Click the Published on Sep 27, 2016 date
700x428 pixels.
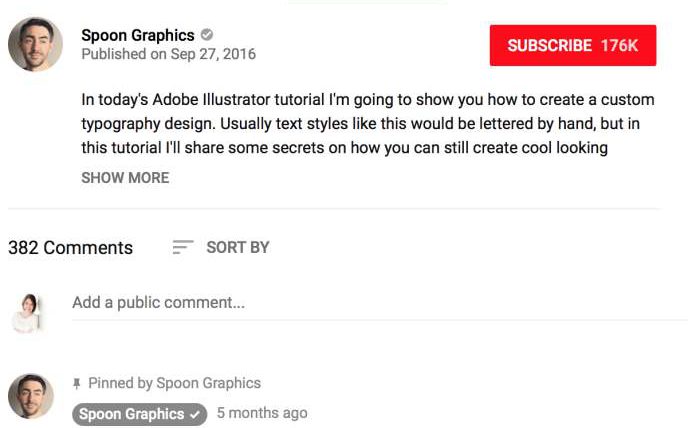pyautogui.click(x=168, y=54)
